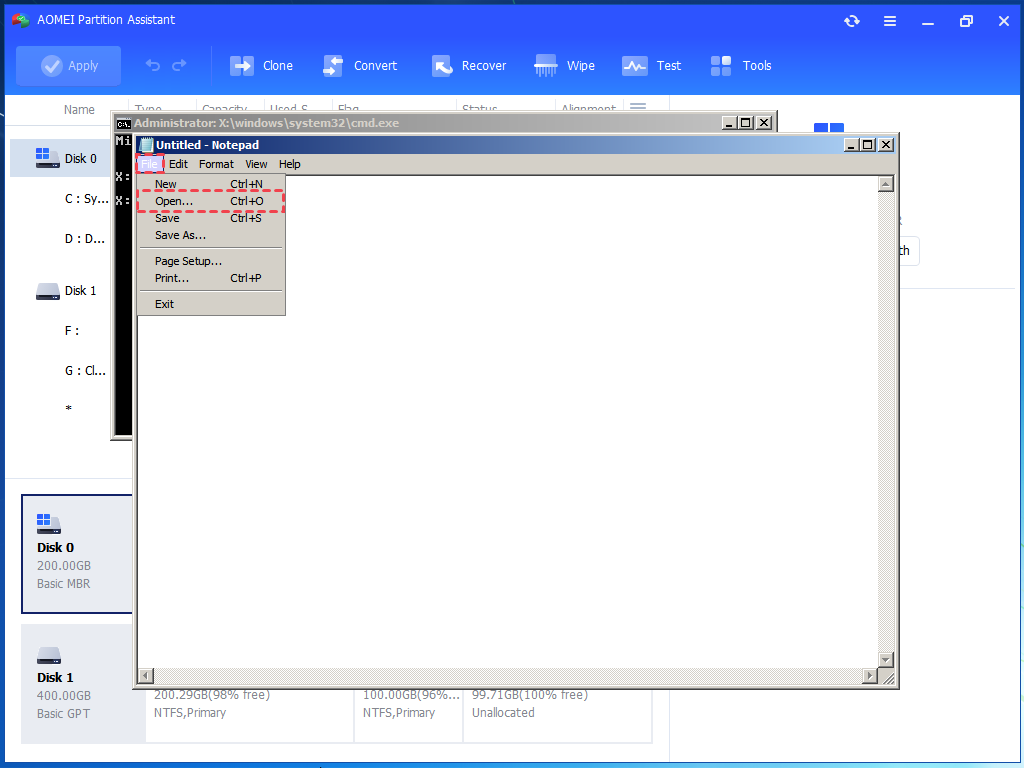The height and width of the screenshot is (768, 1024).
Task: Choose Save As... from the File menu
Action: coord(211,235)
